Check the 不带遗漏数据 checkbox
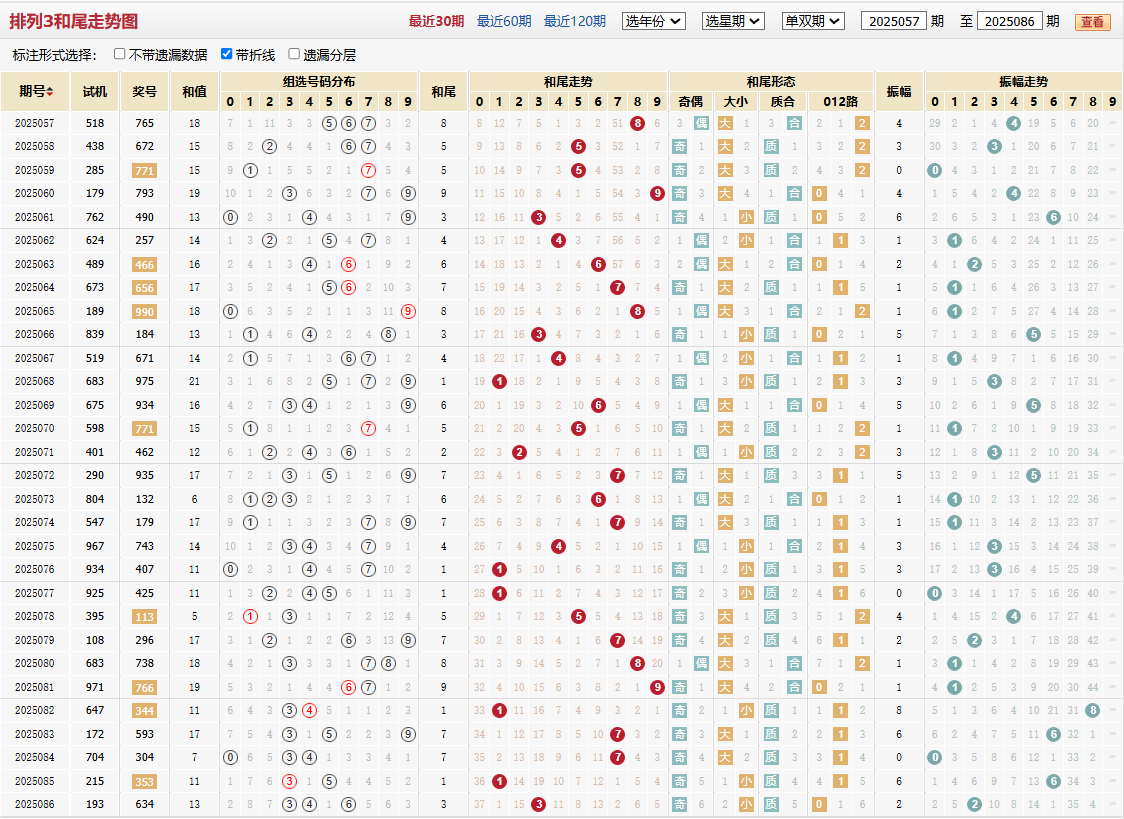This screenshot has width=1124, height=819. click(x=120, y=54)
